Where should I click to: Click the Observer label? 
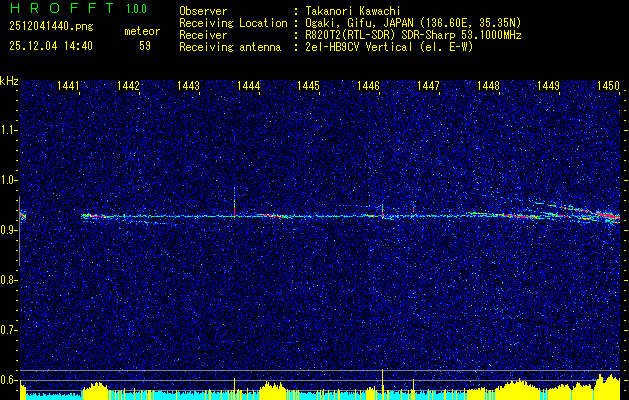[203, 11]
